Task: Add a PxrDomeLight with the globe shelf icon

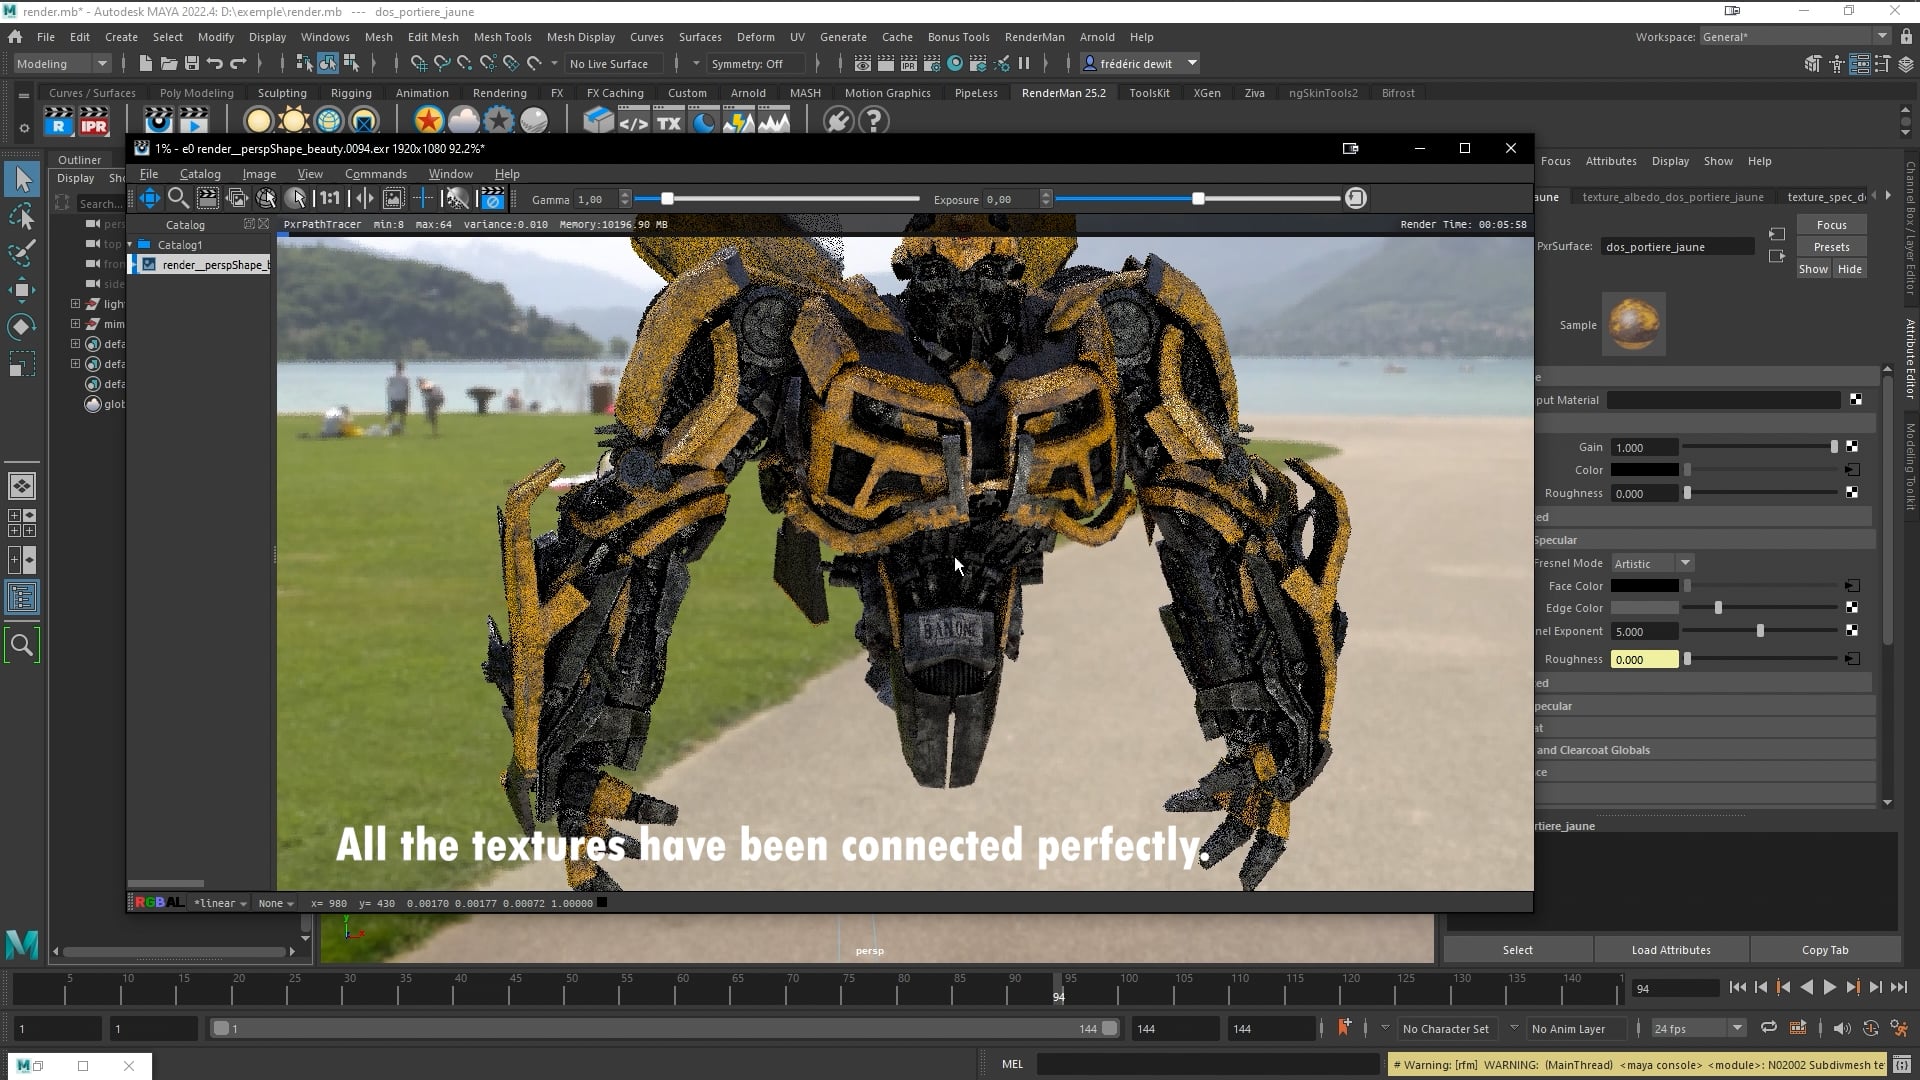Action: pyautogui.click(x=328, y=121)
